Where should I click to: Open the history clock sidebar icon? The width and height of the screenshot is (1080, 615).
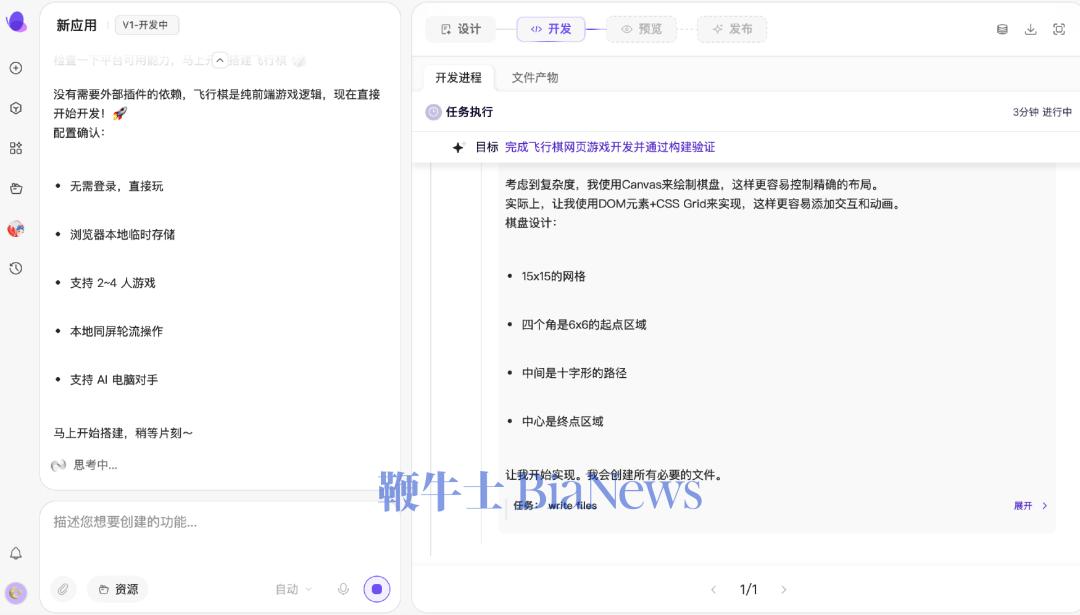click(16, 269)
